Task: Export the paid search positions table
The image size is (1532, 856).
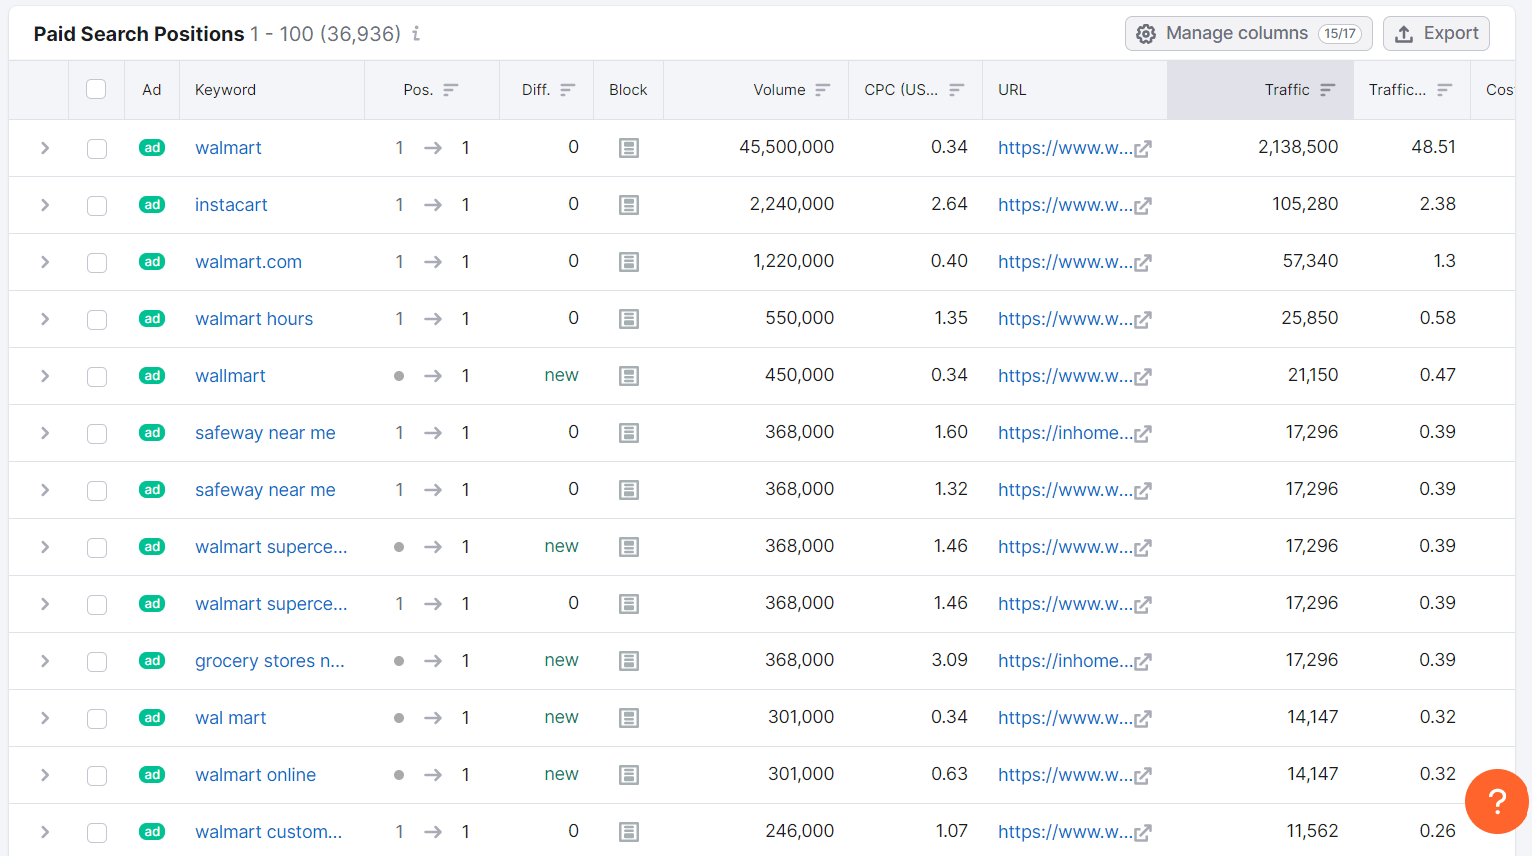Action: [1436, 33]
